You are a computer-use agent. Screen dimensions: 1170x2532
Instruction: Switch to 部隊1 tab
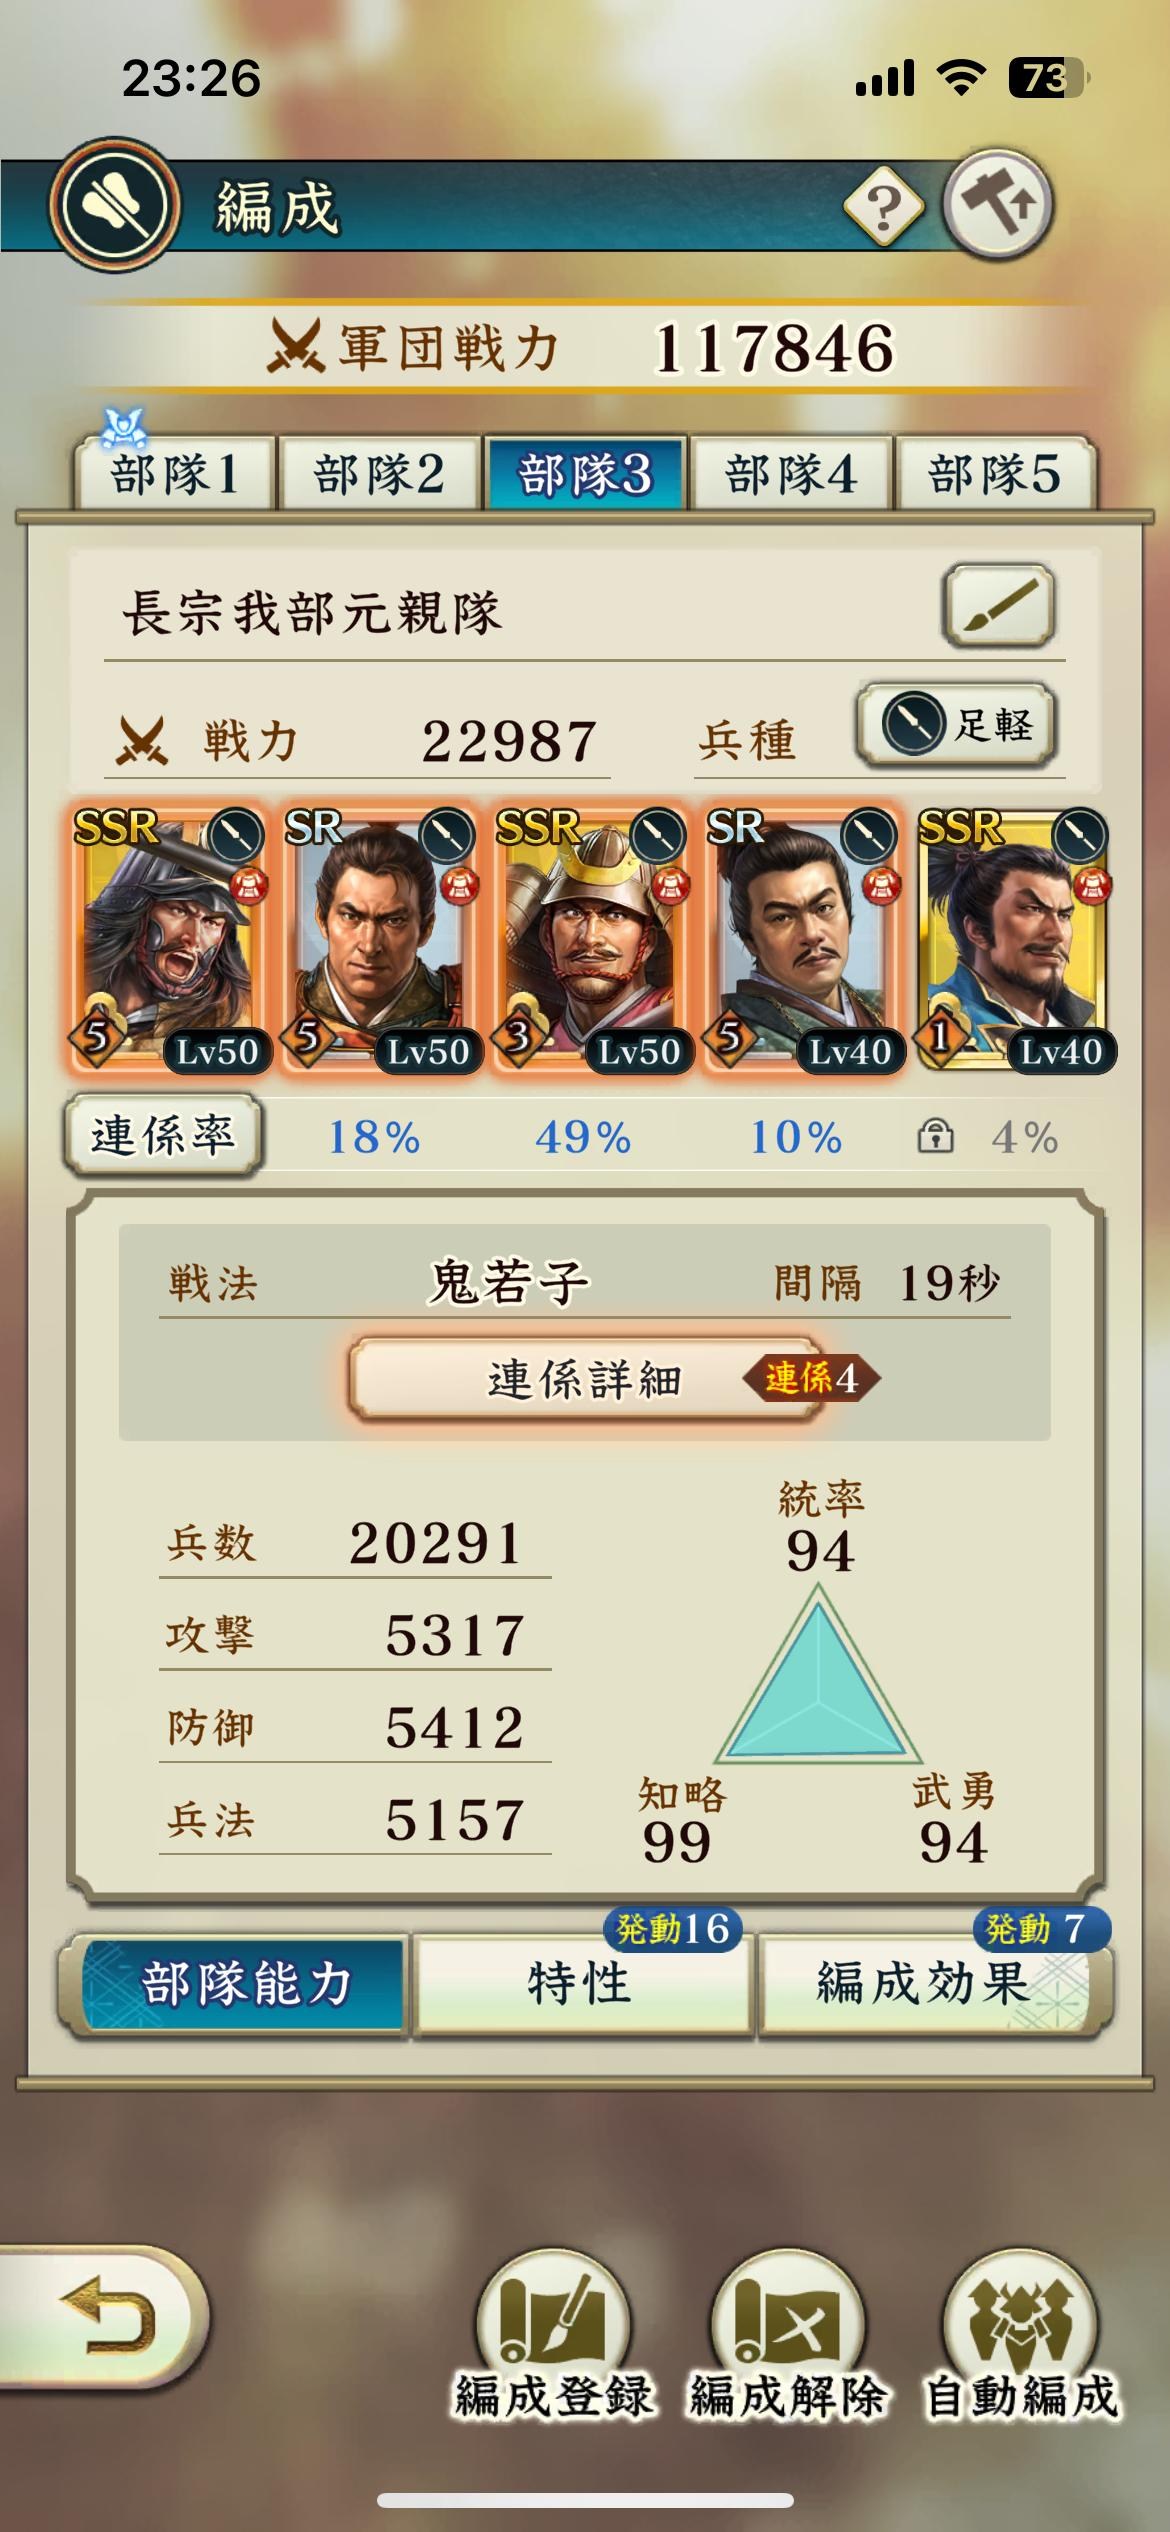click(x=174, y=473)
